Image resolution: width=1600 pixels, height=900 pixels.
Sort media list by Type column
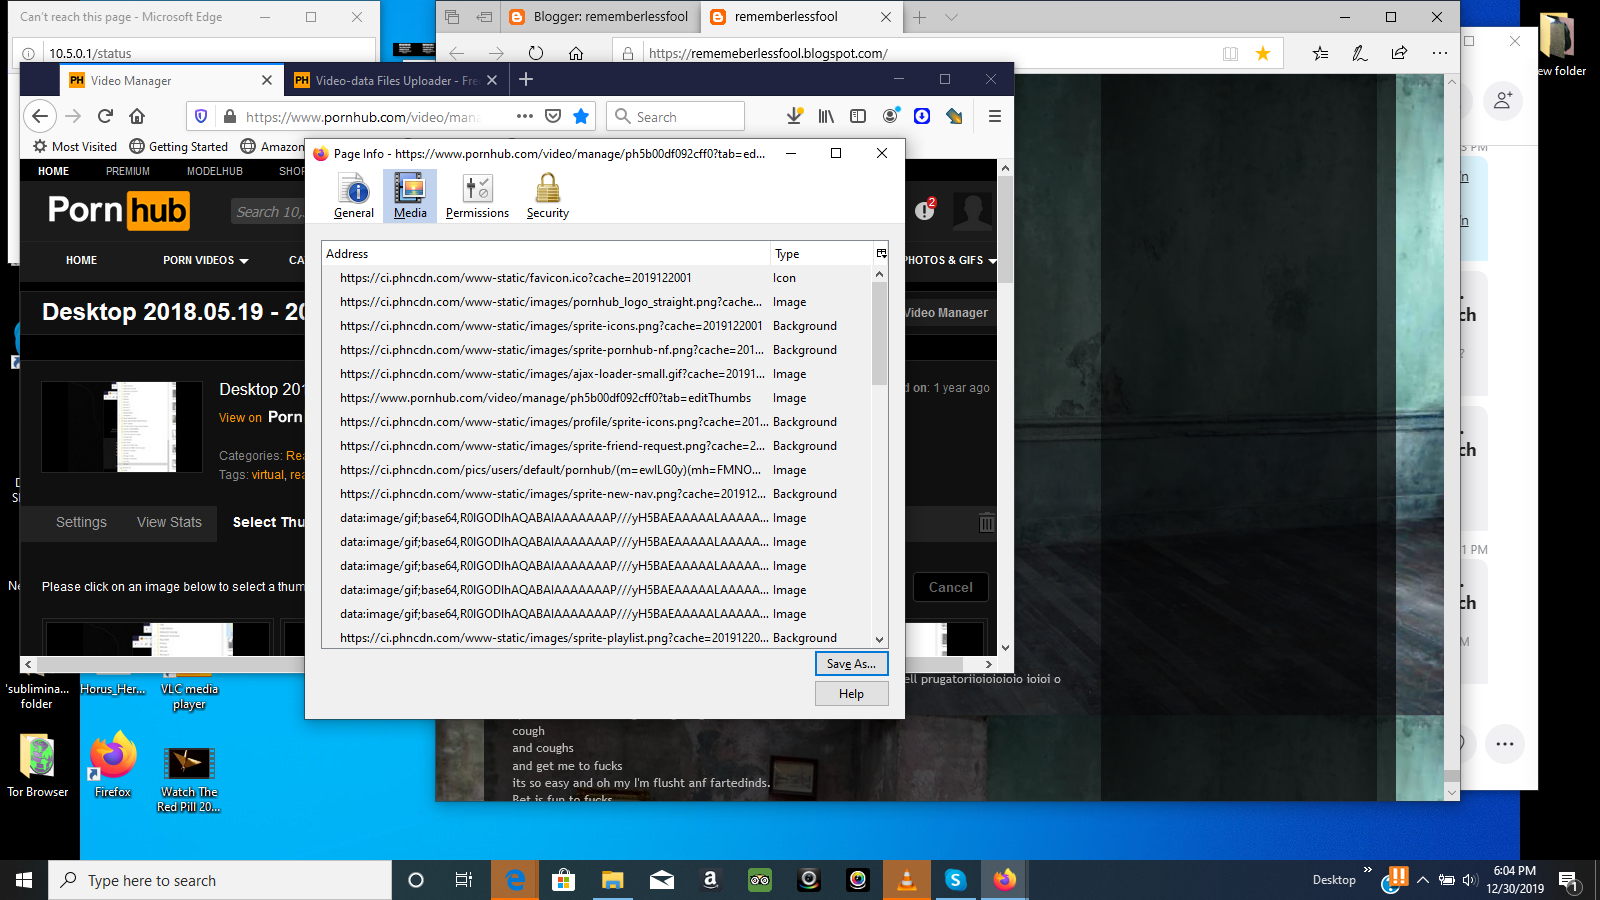(822, 254)
